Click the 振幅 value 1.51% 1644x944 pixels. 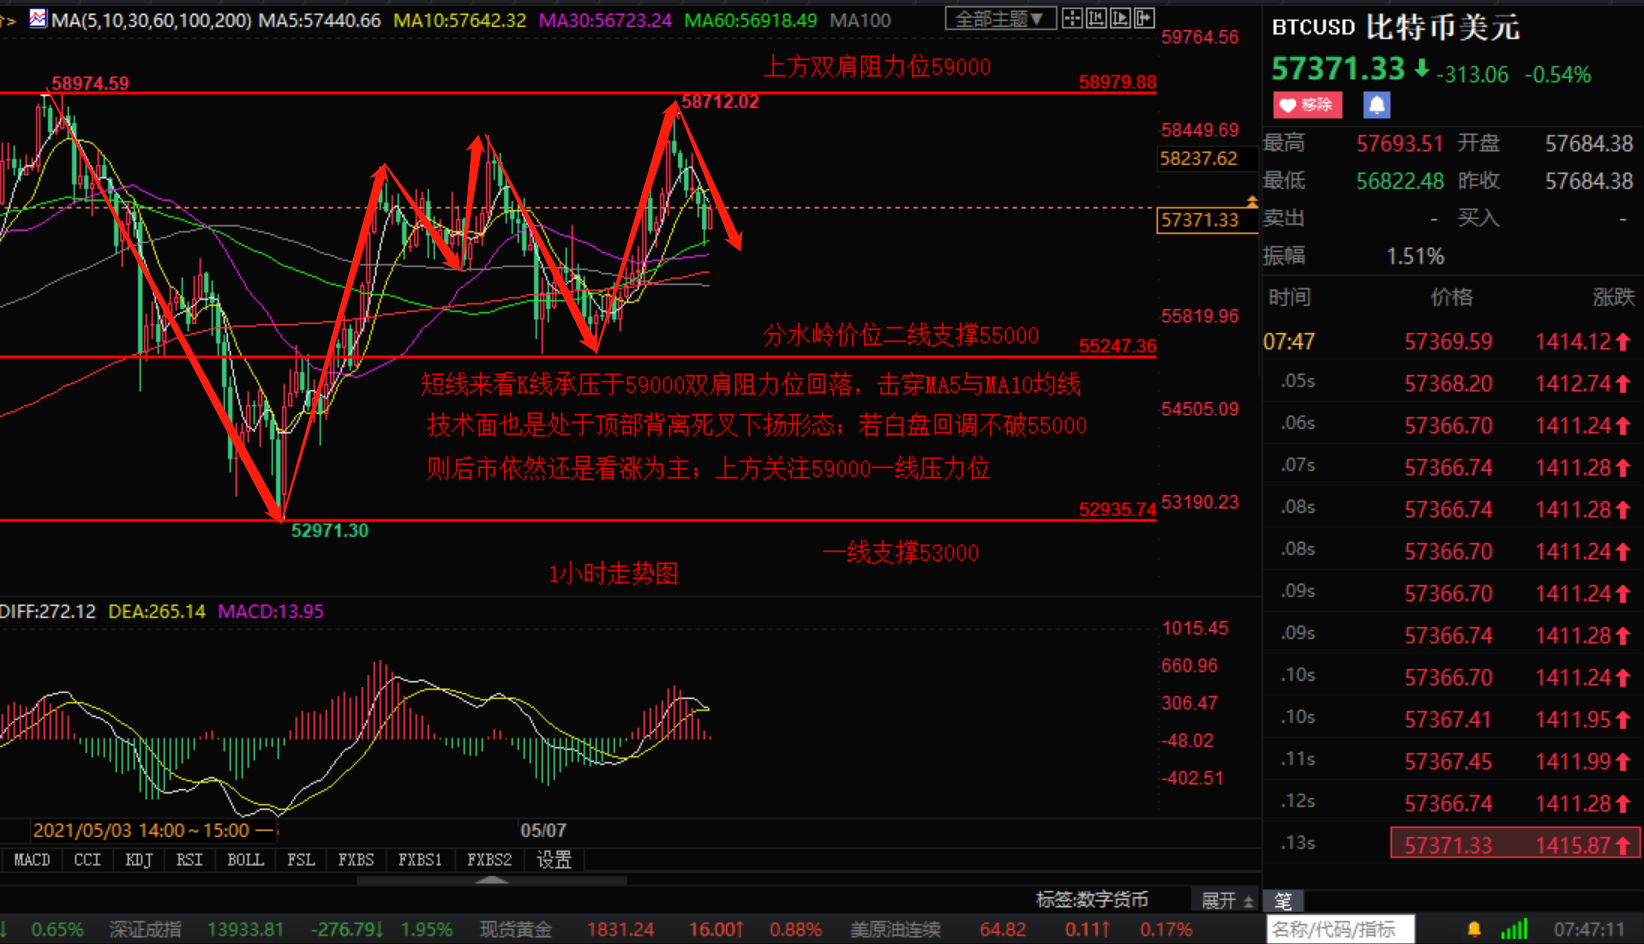coord(1415,257)
